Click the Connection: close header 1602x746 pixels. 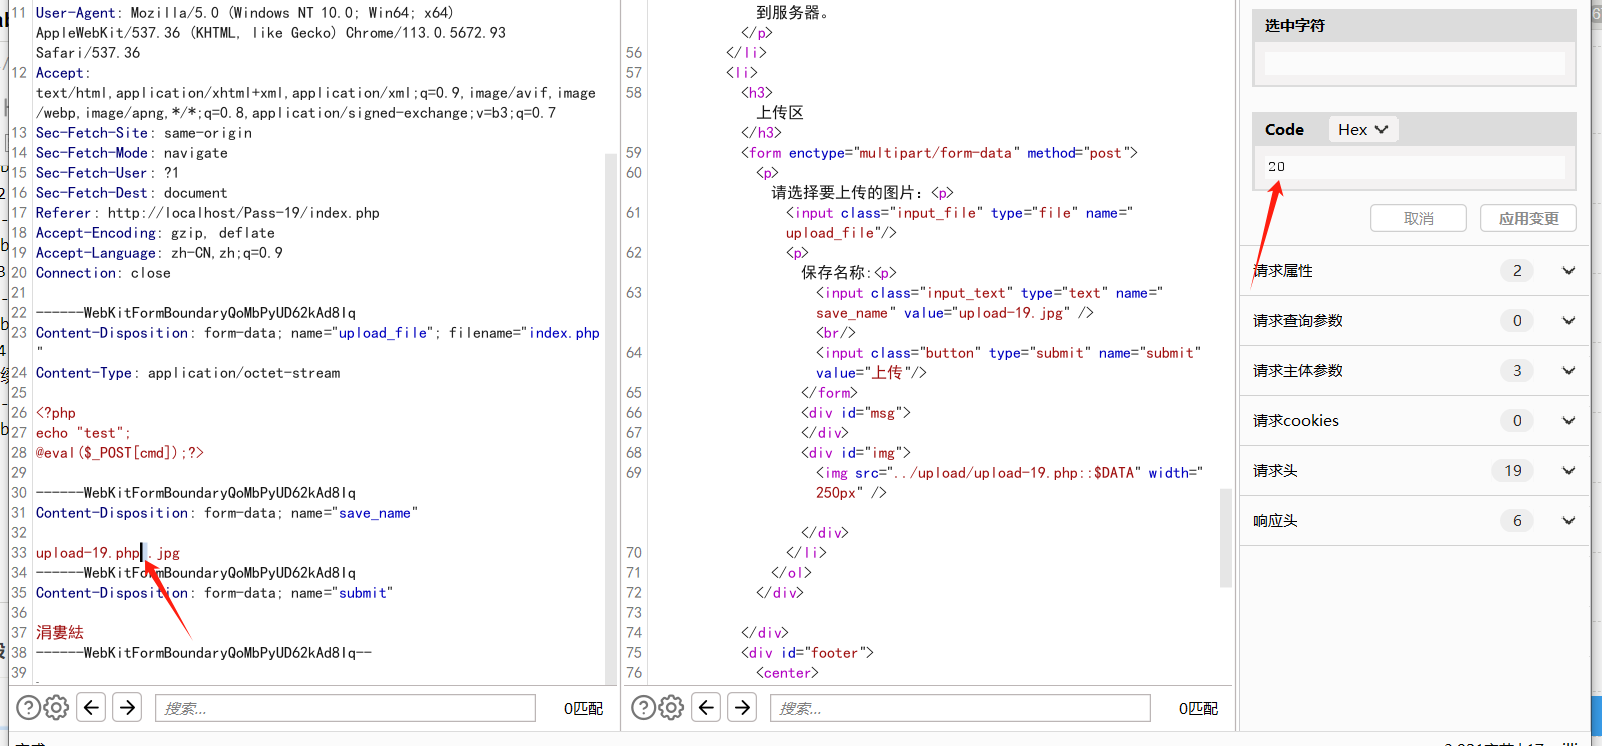[103, 273]
